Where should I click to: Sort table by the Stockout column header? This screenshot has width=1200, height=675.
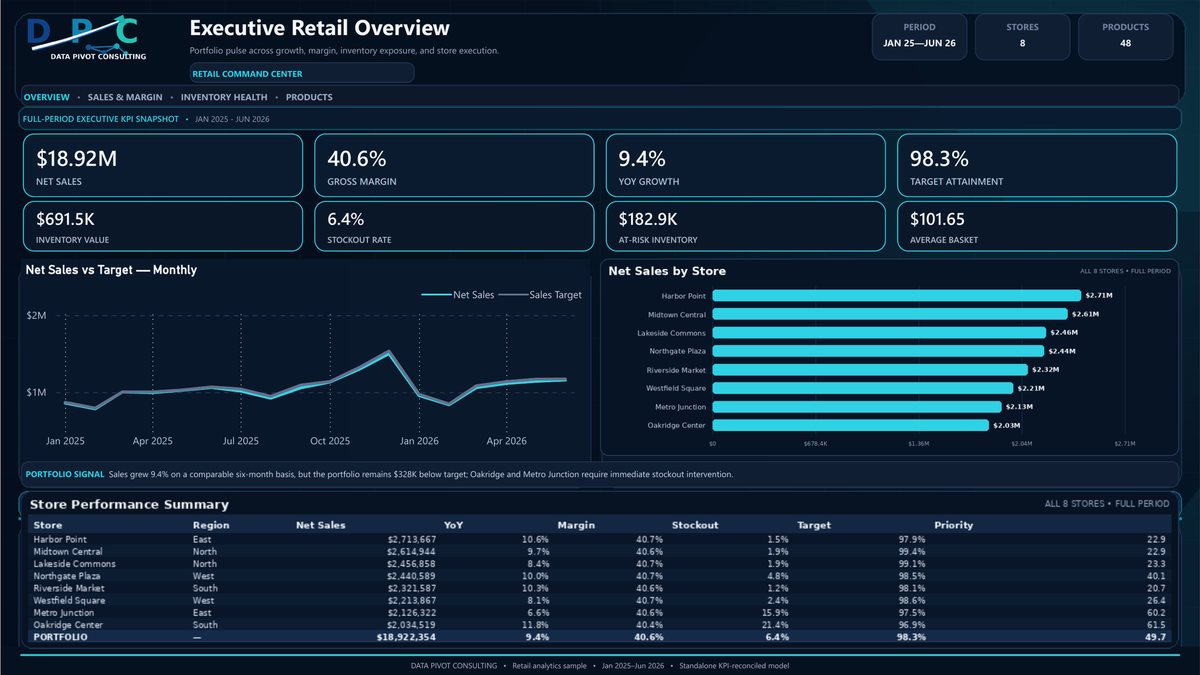pos(694,525)
